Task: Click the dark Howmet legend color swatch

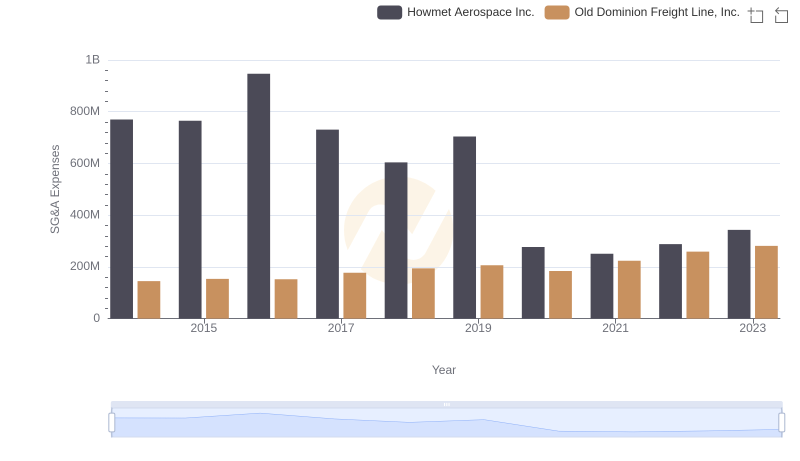Action: (390, 12)
